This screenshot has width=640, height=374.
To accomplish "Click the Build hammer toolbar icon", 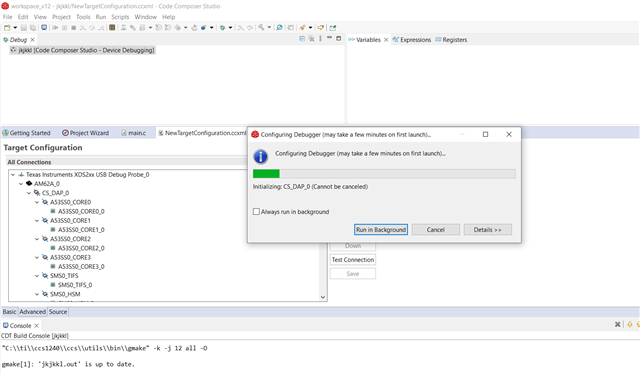I will tap(261, 28).
